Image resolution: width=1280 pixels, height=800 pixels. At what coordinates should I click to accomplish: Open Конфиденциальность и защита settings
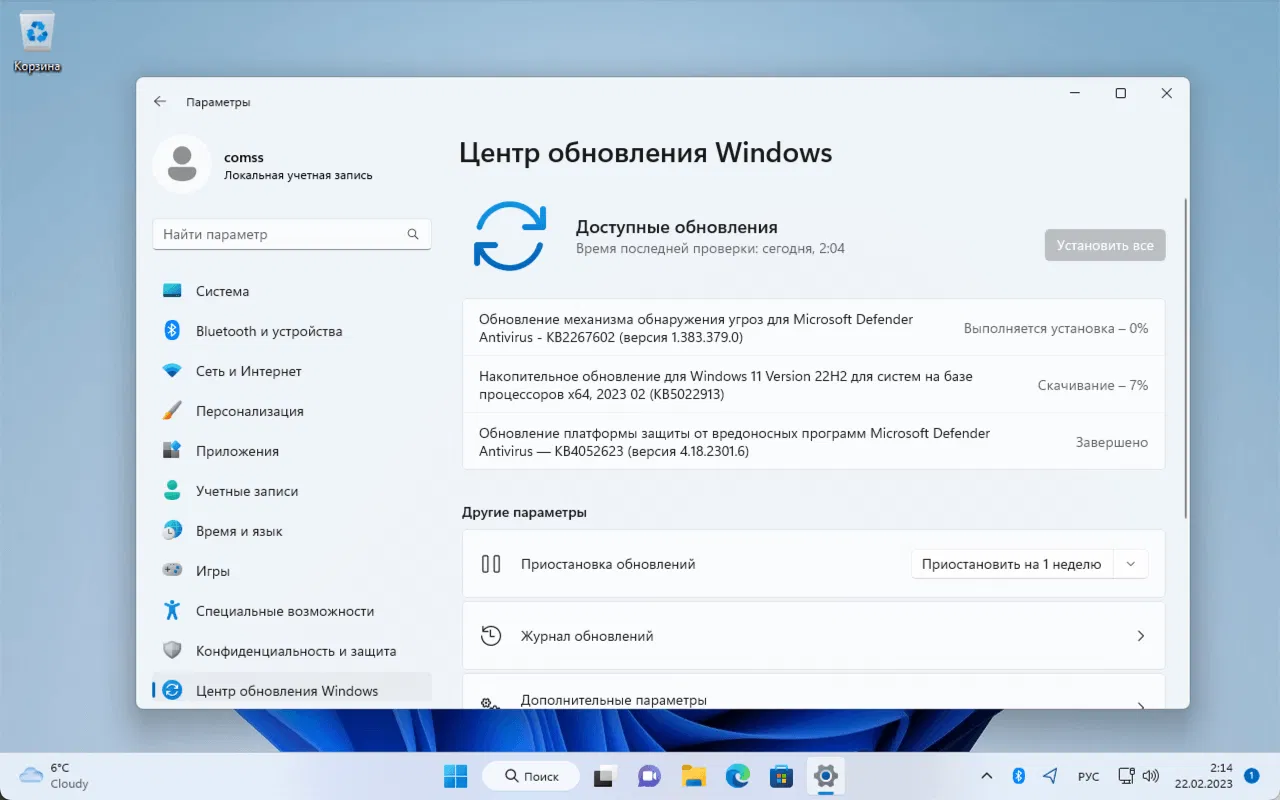[x=292, y=651]
